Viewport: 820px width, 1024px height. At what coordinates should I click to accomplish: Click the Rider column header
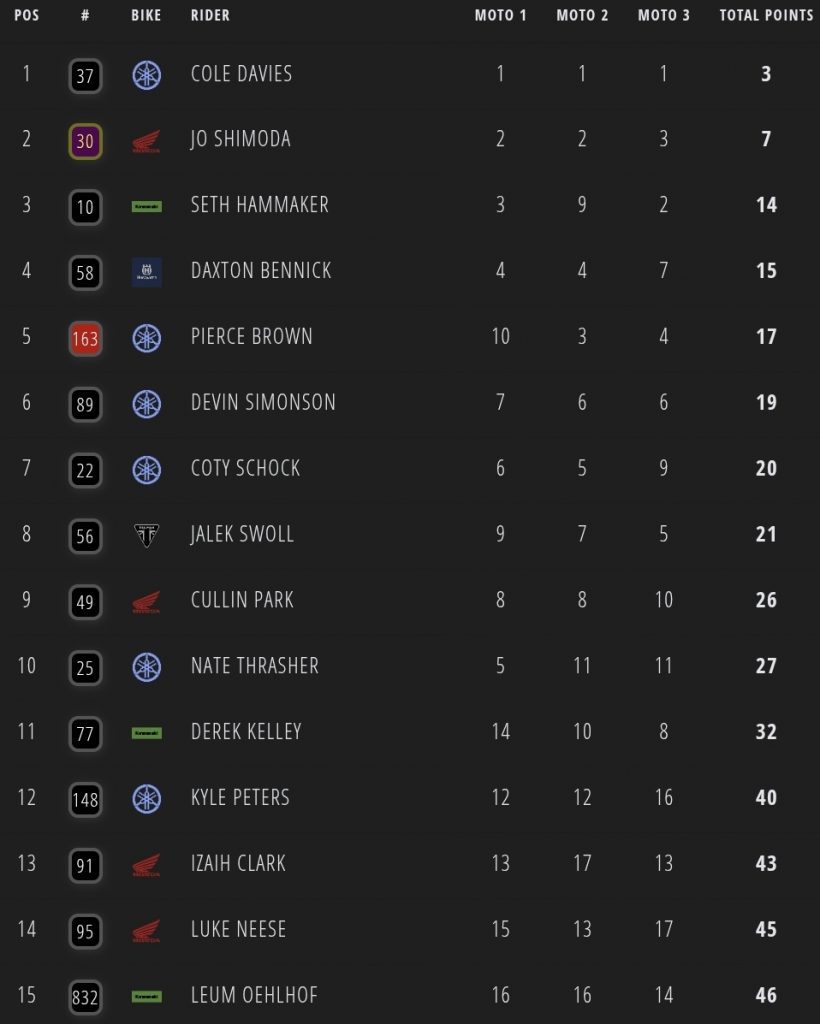210,15
